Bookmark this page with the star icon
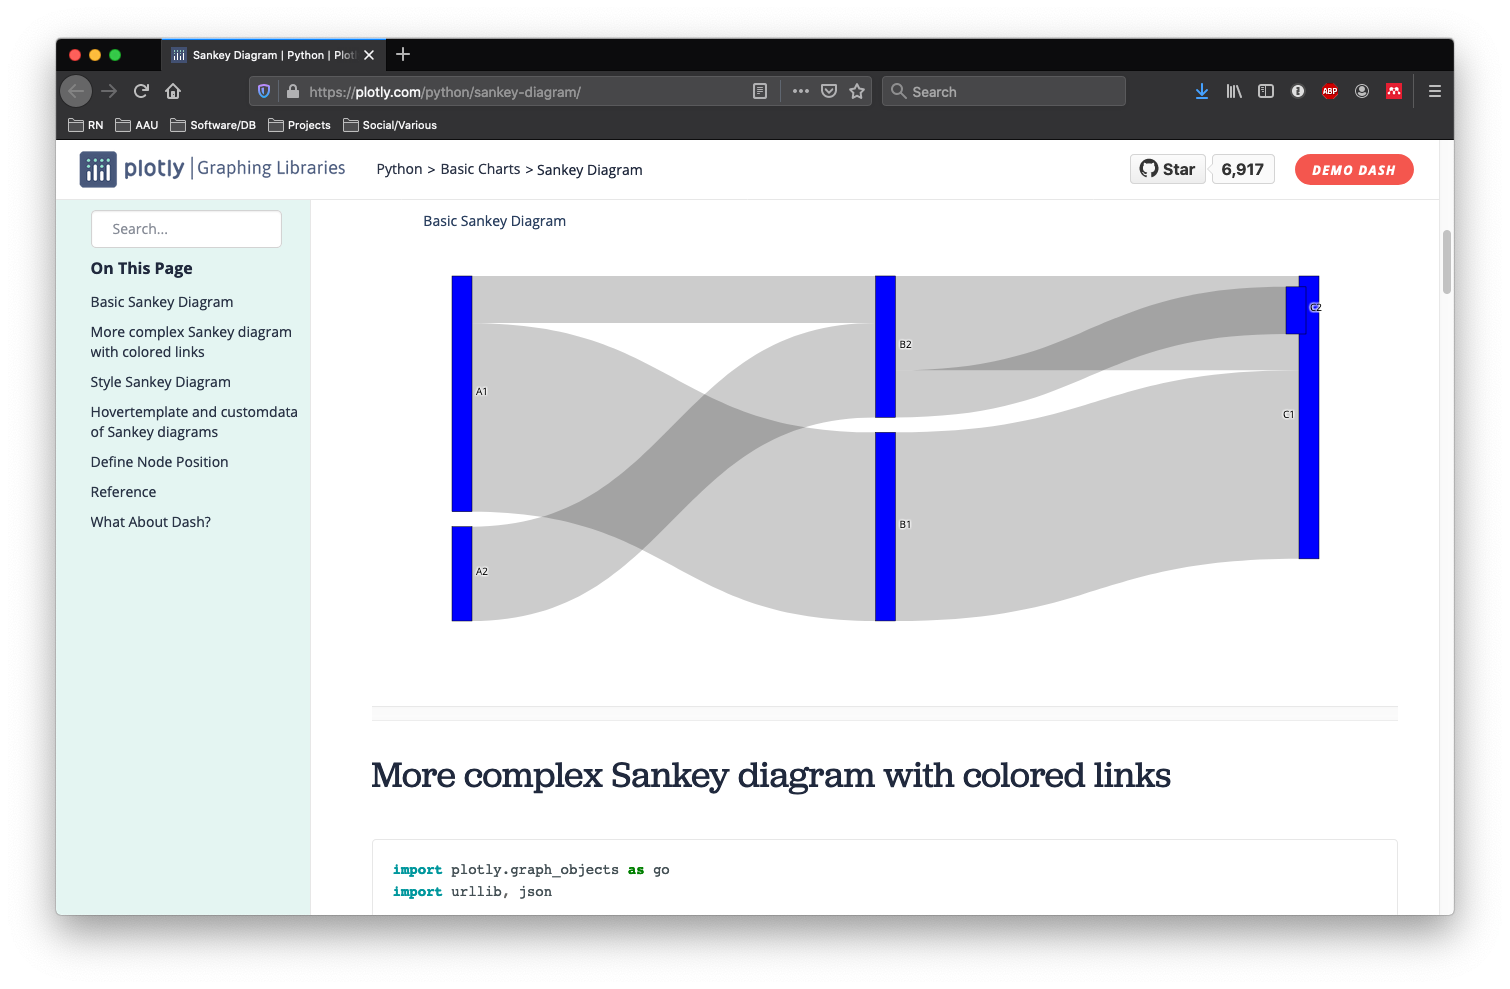 coord(857,91)
